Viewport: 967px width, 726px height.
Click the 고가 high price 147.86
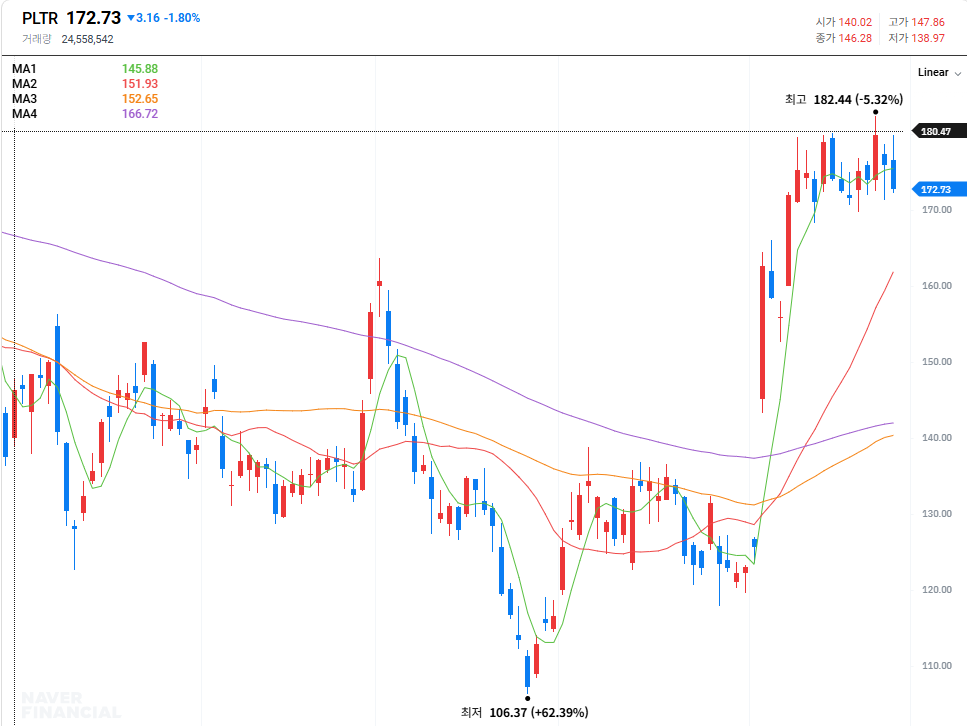tap(928, 22)
